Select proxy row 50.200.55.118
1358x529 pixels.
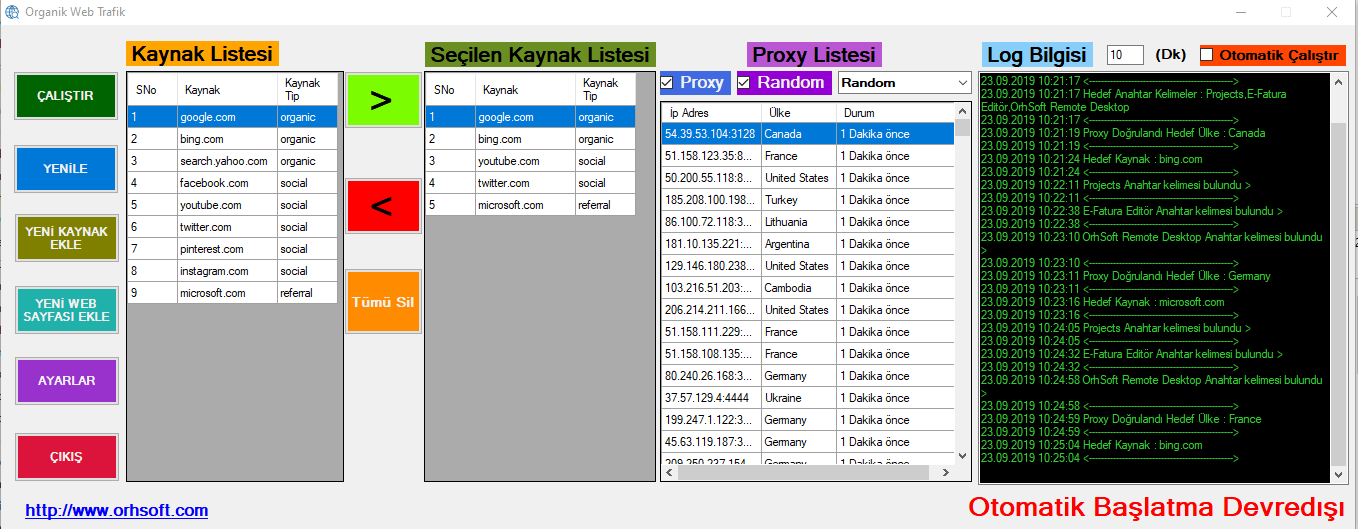[x=808, y=177]
